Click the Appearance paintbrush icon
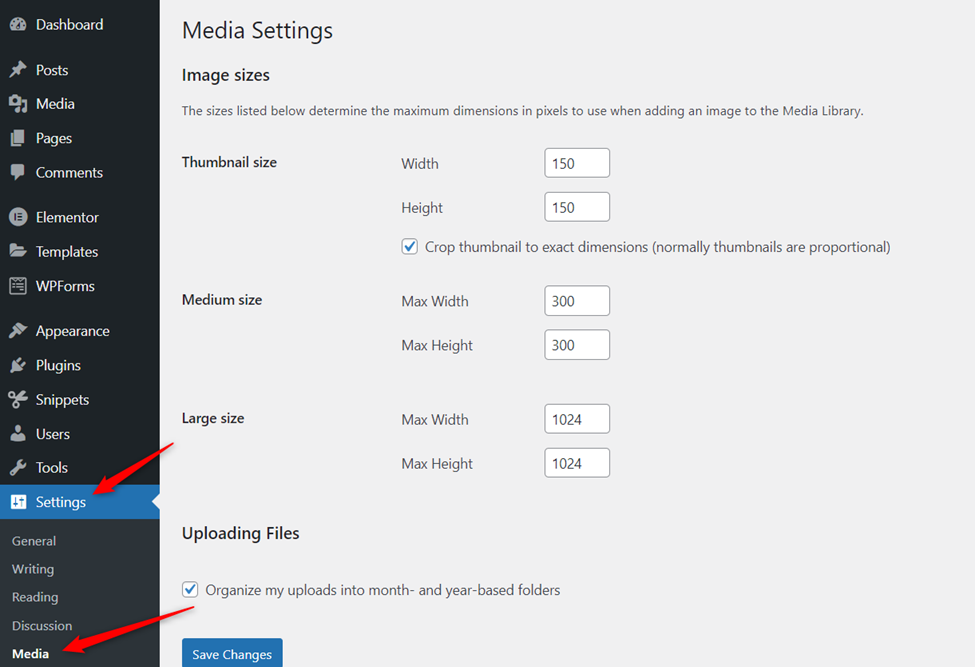975x667 pixels. tap(18, 331)
